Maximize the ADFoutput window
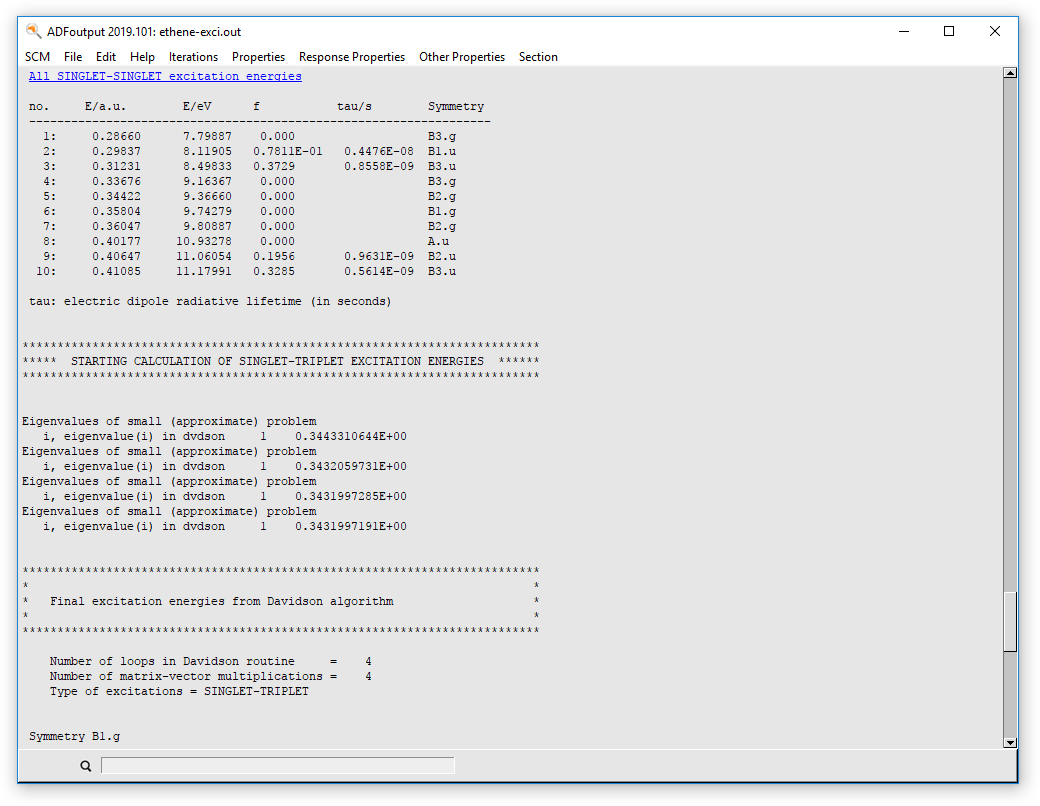This screenshot has width=1040, height=806. 949,31
